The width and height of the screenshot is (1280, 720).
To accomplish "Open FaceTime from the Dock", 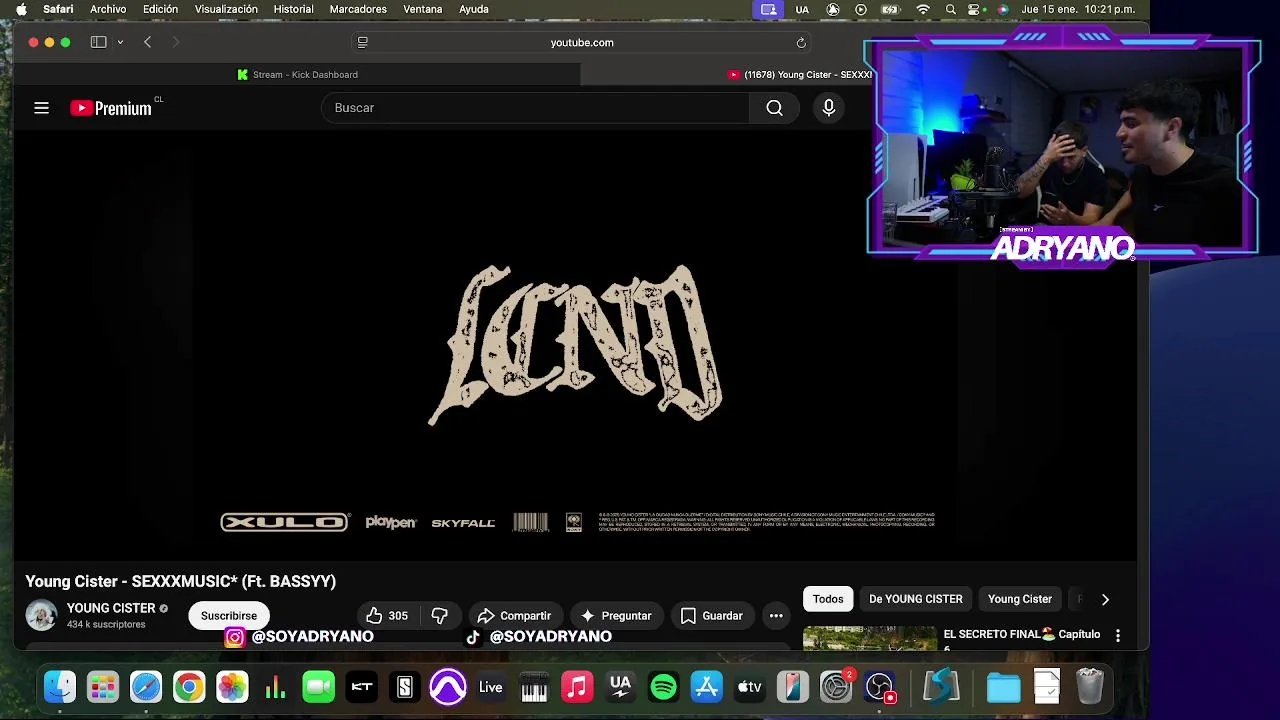I will 318,687.
